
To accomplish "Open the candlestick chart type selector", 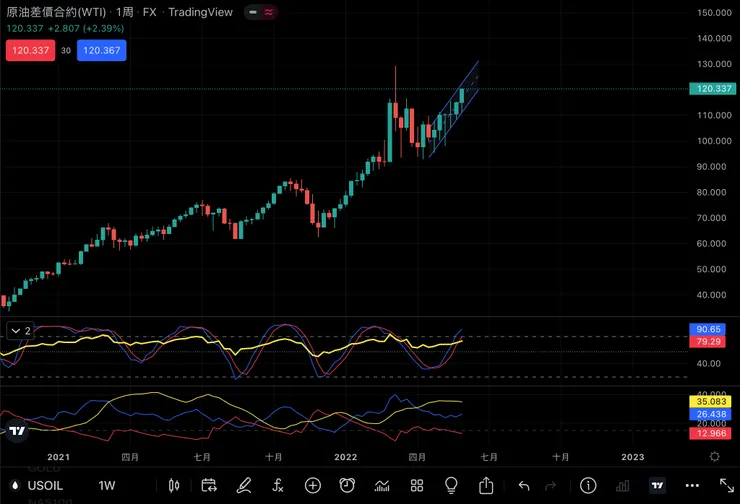I will coord(174,485).
